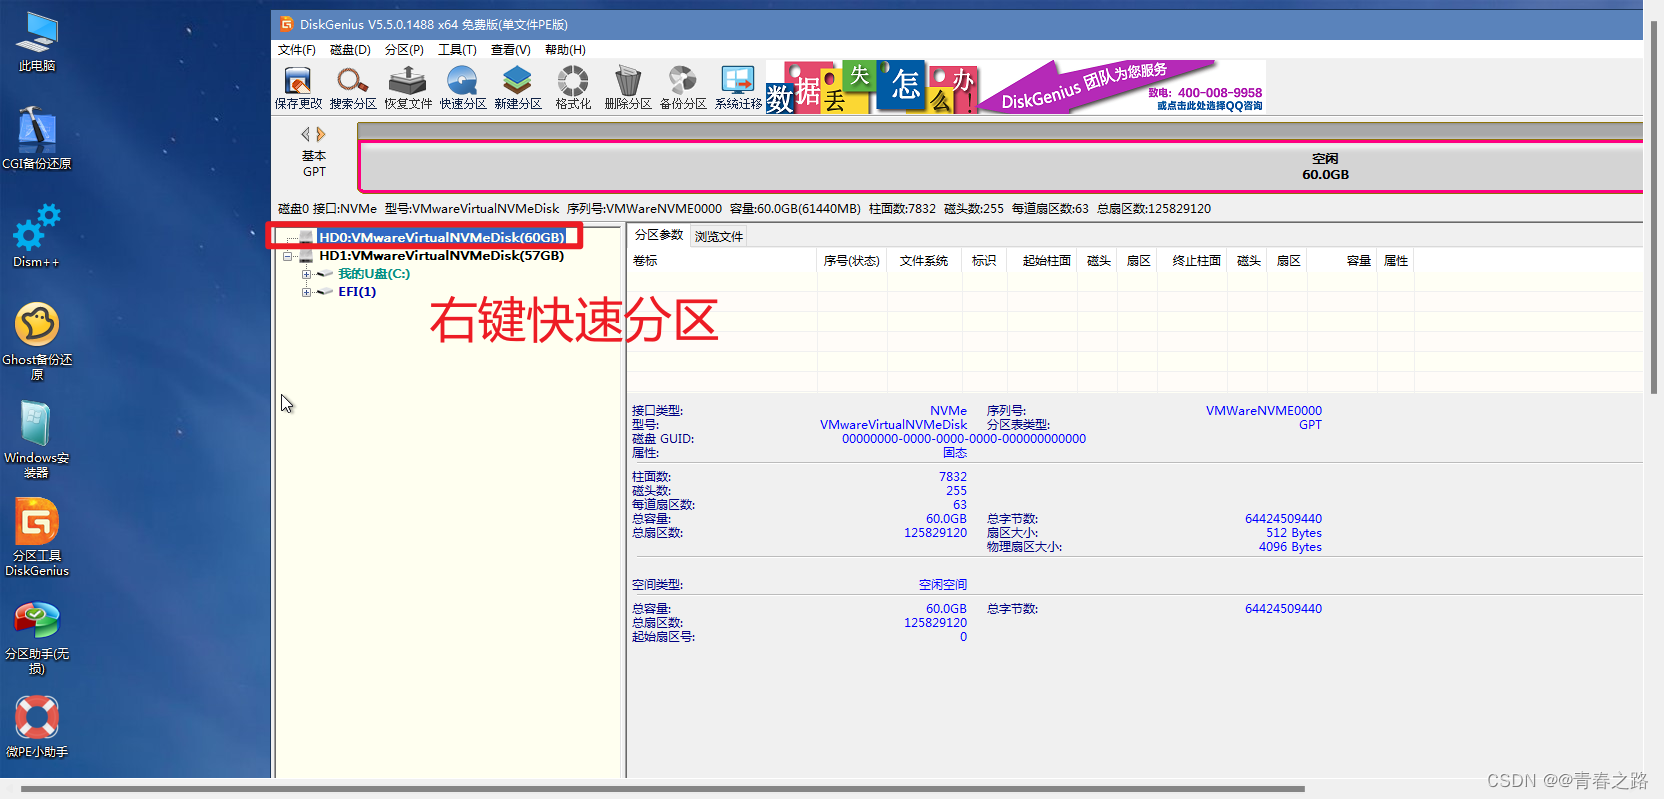The height and width of the screenshot is (799, 1664).
Task: Open the Search Partitions (搜索分区) tool
Action: coord(353,87)
